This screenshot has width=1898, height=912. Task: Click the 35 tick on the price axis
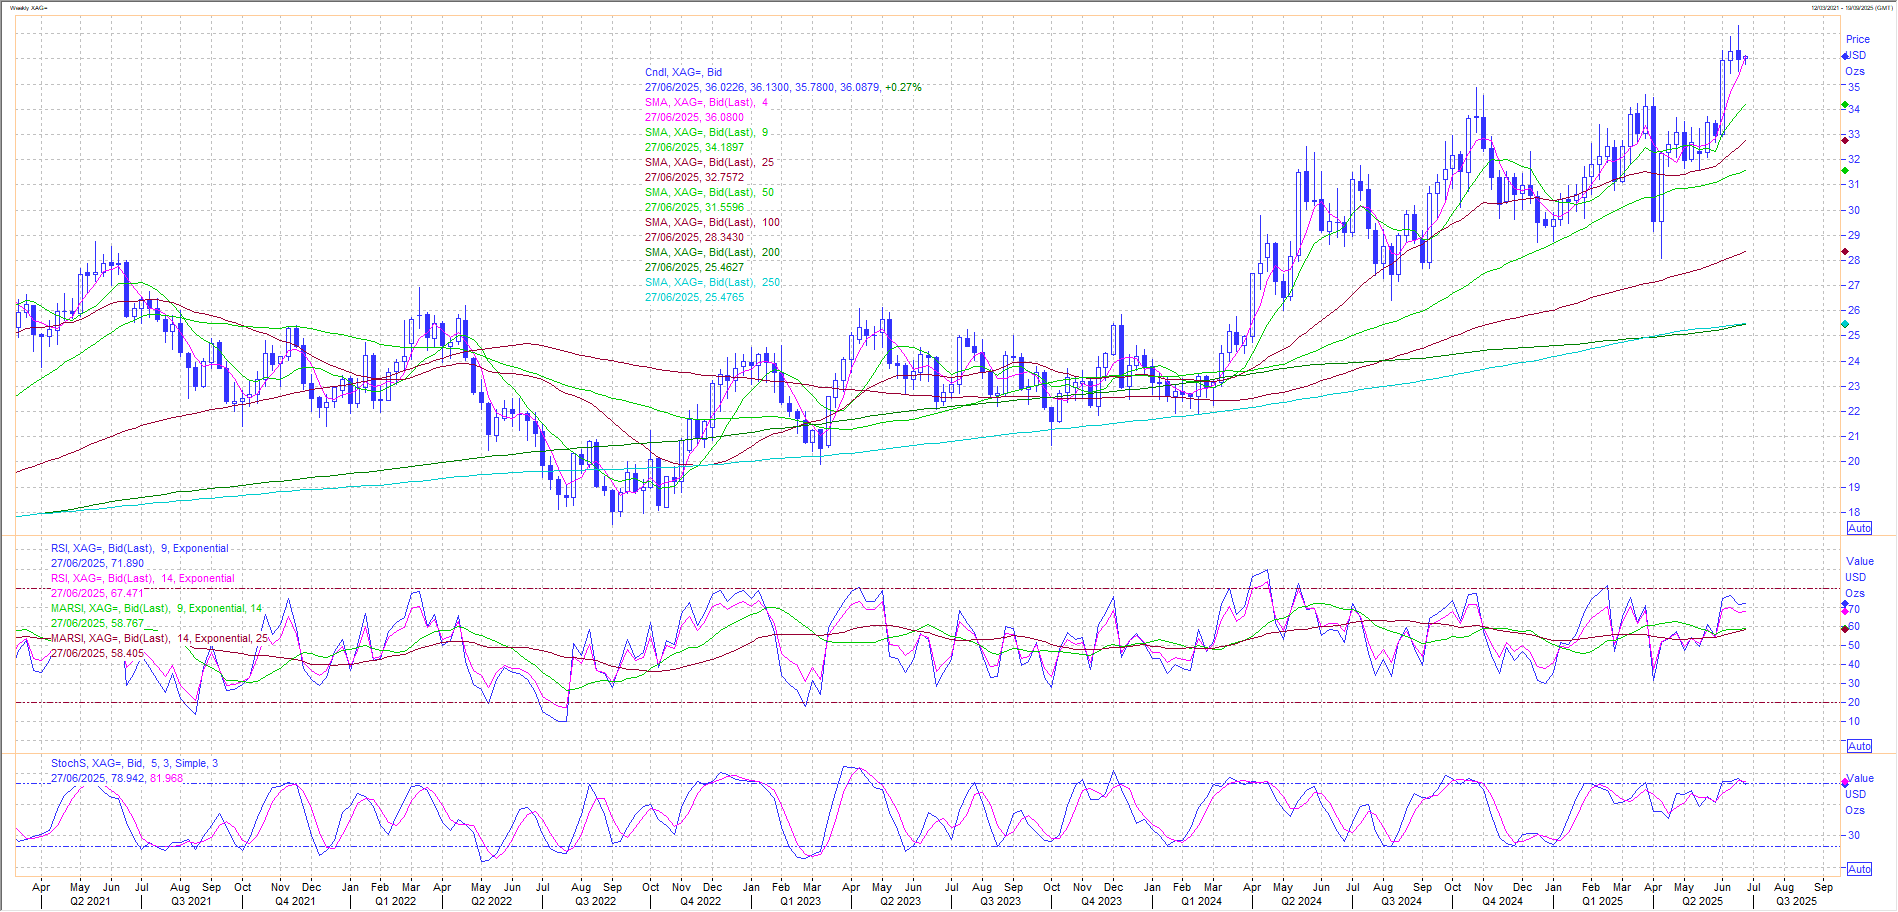click(1853, 87)
